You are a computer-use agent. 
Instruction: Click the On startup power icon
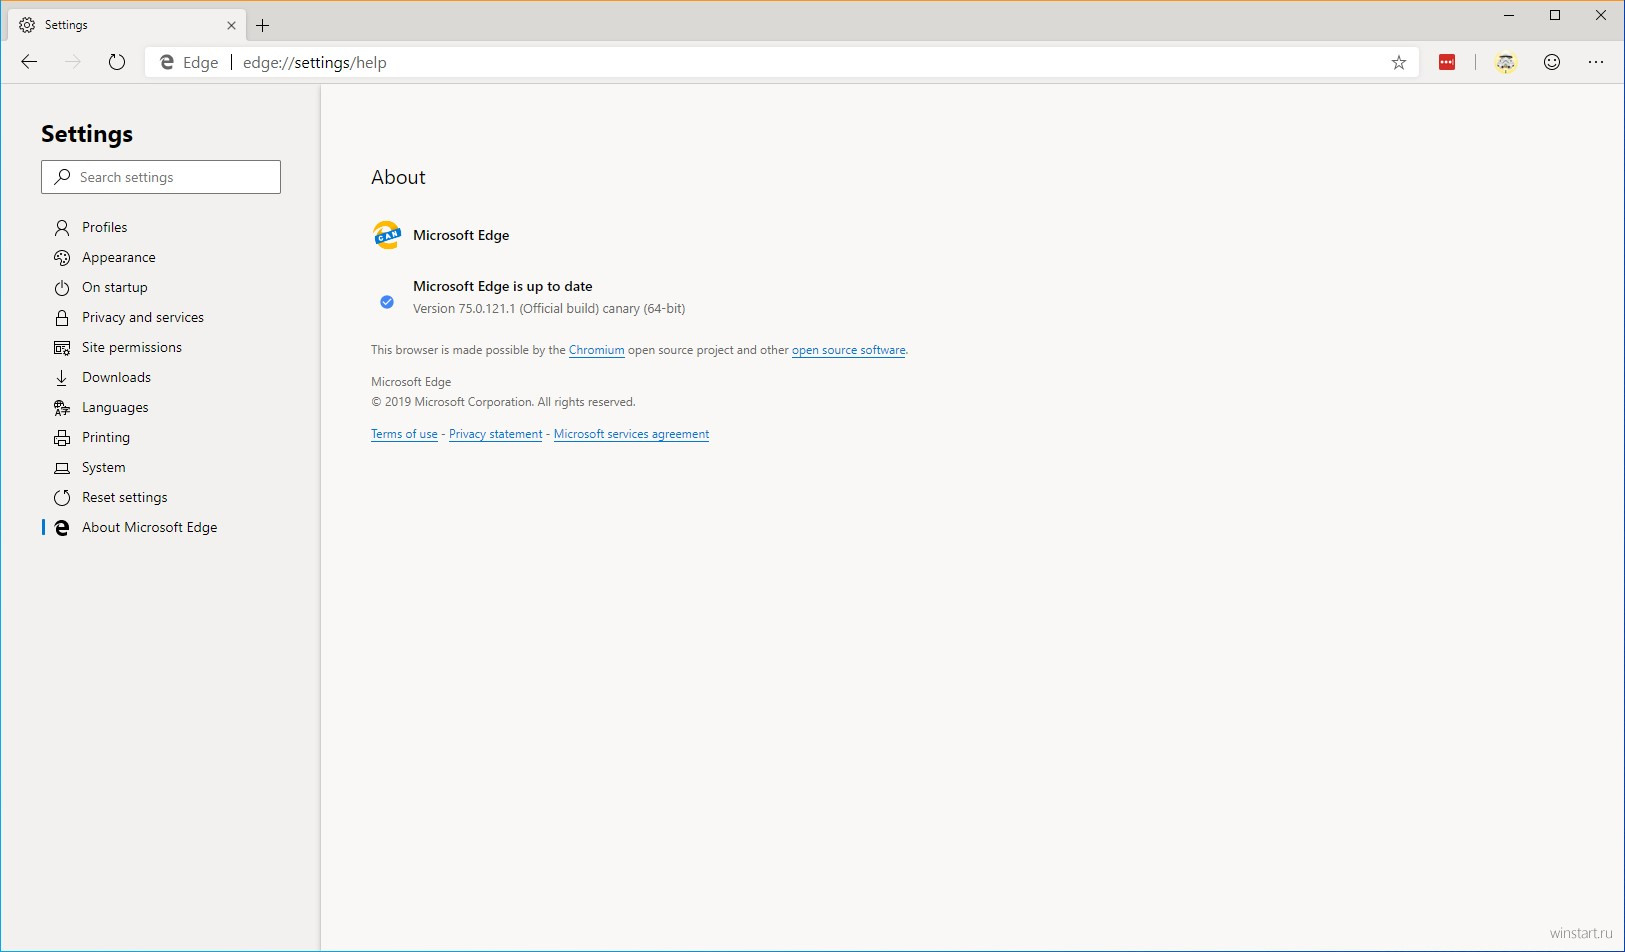pos(62,288)
